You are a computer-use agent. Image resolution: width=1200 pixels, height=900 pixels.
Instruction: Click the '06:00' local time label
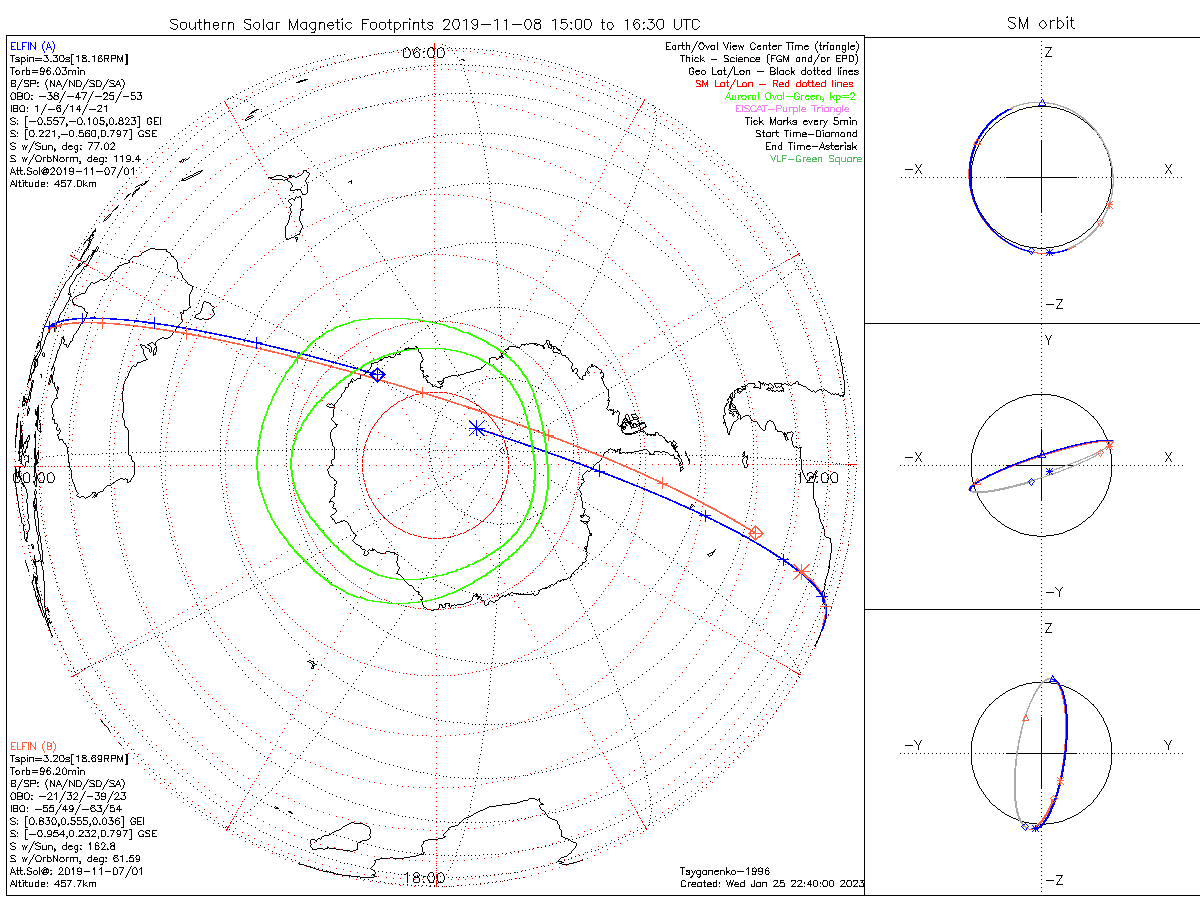(423, 52)
